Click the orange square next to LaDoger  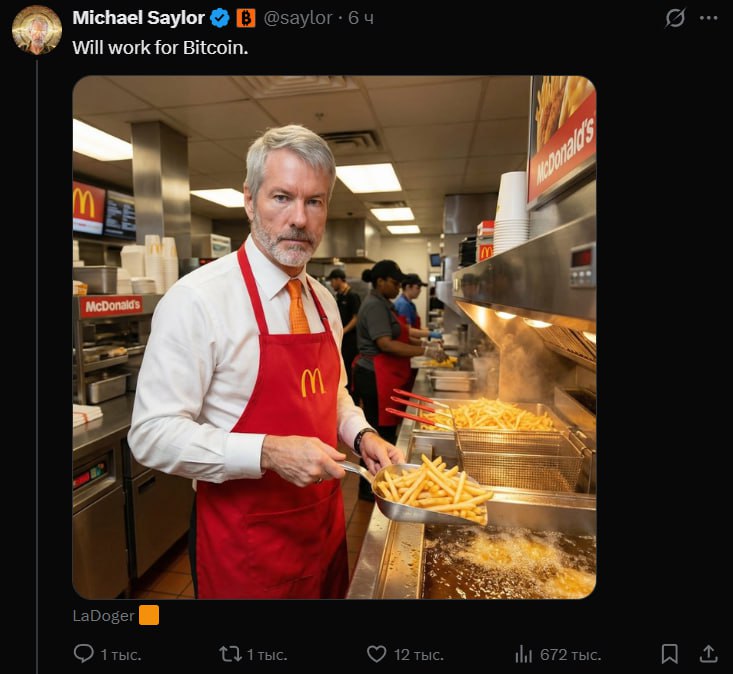pos(149,615)
